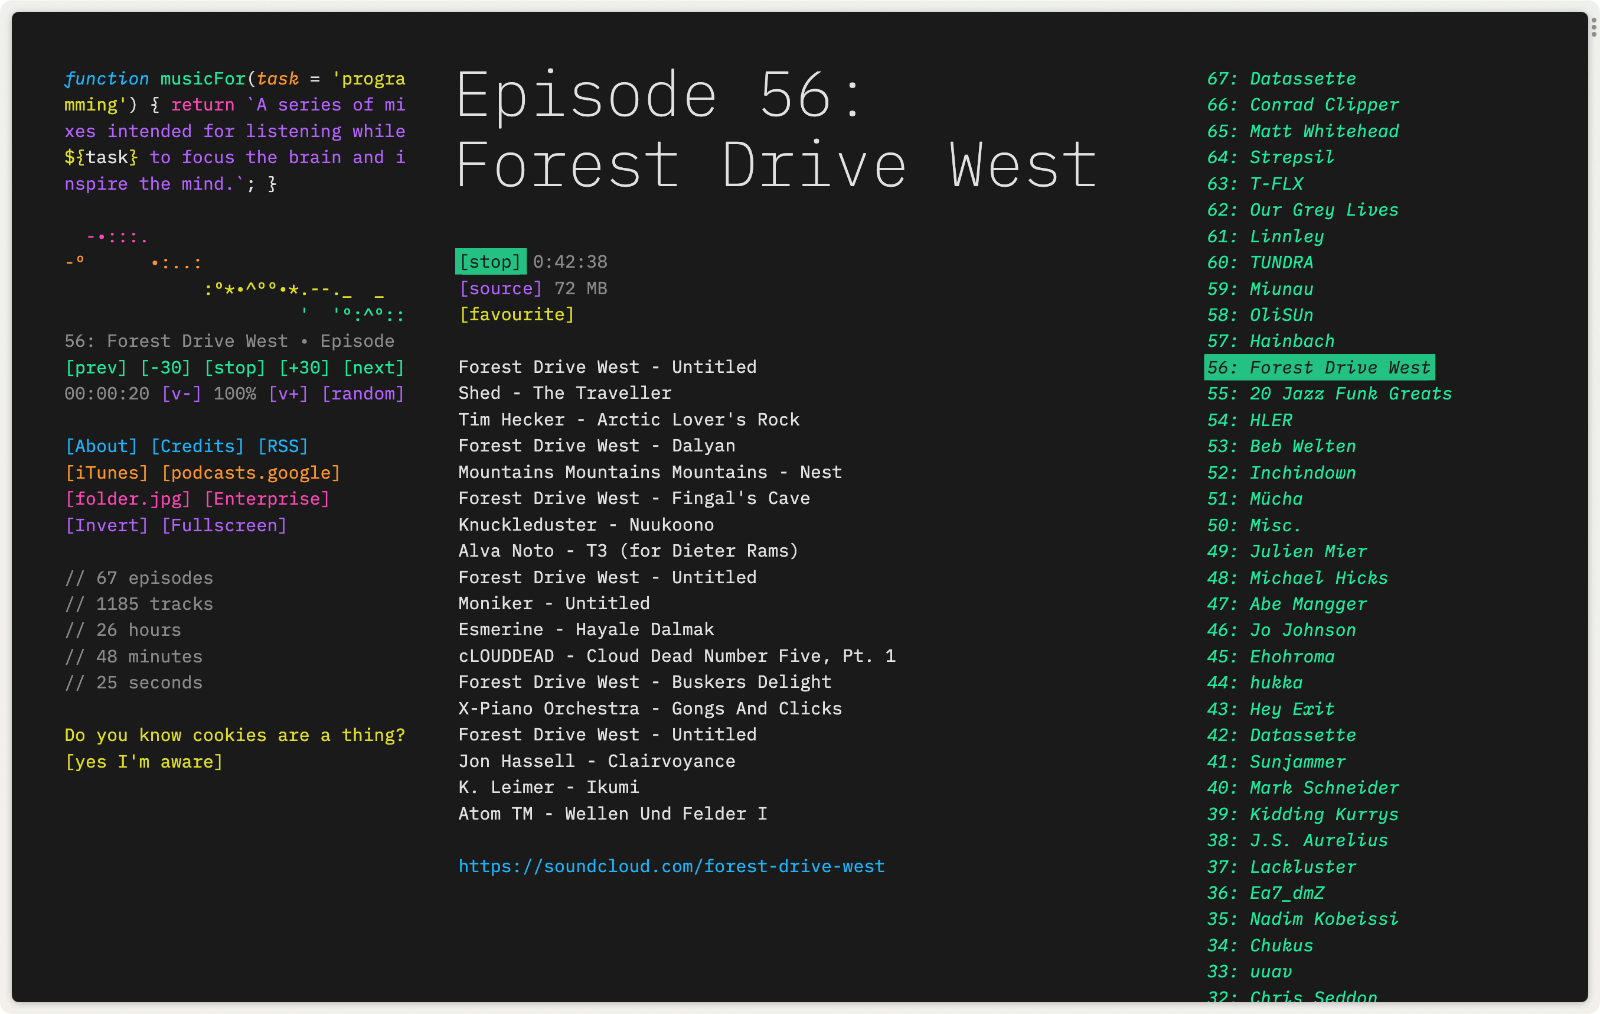Select episode 49: Julien Mier
The width and height of the screenshot is (1600, 1014).
[1287, 551]
